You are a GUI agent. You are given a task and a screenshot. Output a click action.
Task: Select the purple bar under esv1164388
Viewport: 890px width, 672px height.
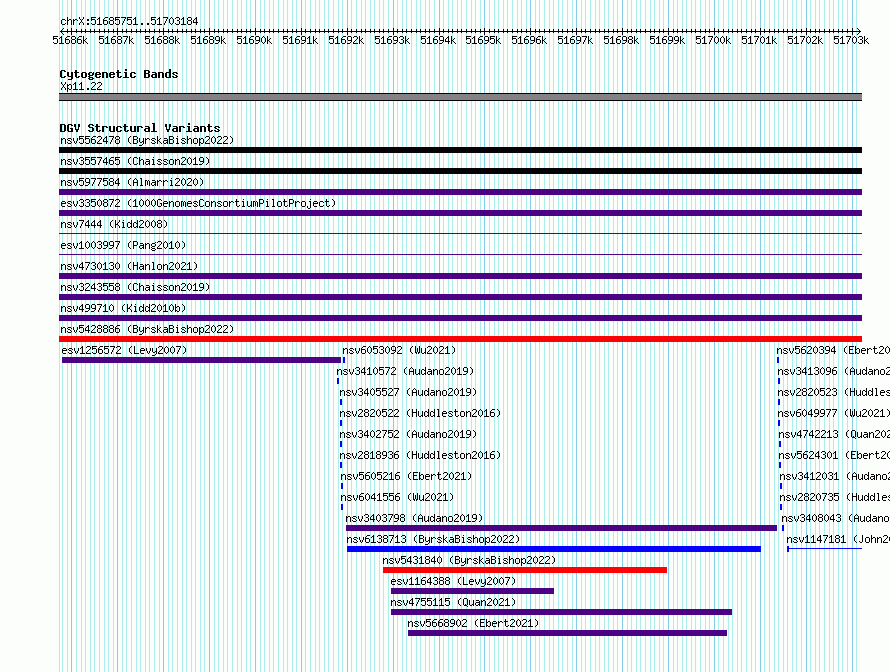pos(472,591)
